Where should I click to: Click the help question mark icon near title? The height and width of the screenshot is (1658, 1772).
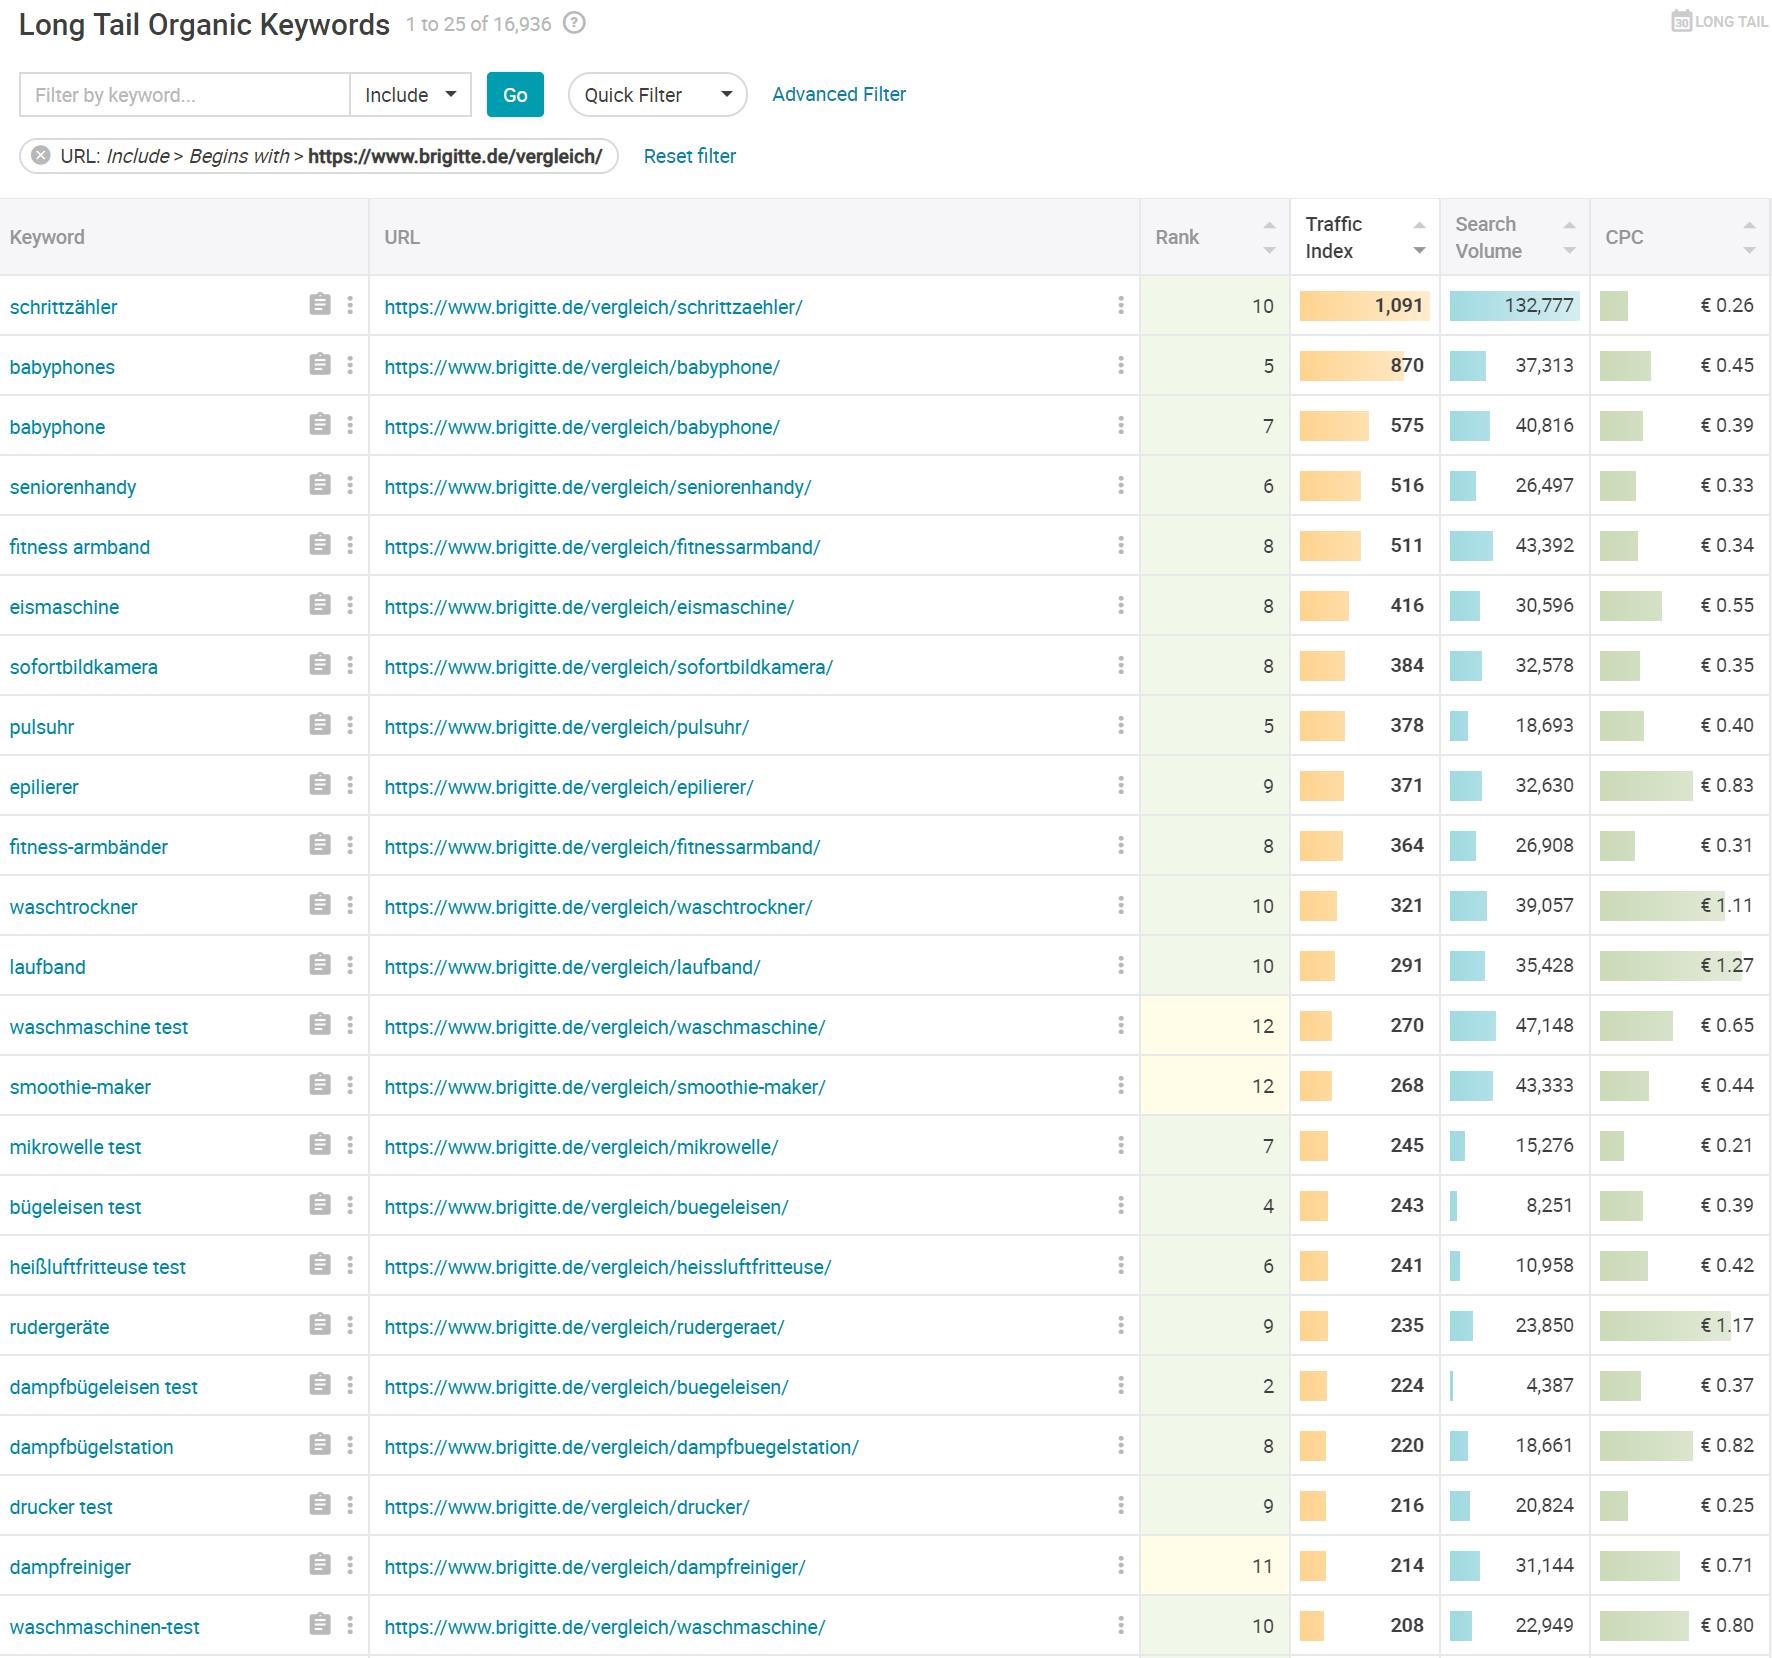click(574, 23)
